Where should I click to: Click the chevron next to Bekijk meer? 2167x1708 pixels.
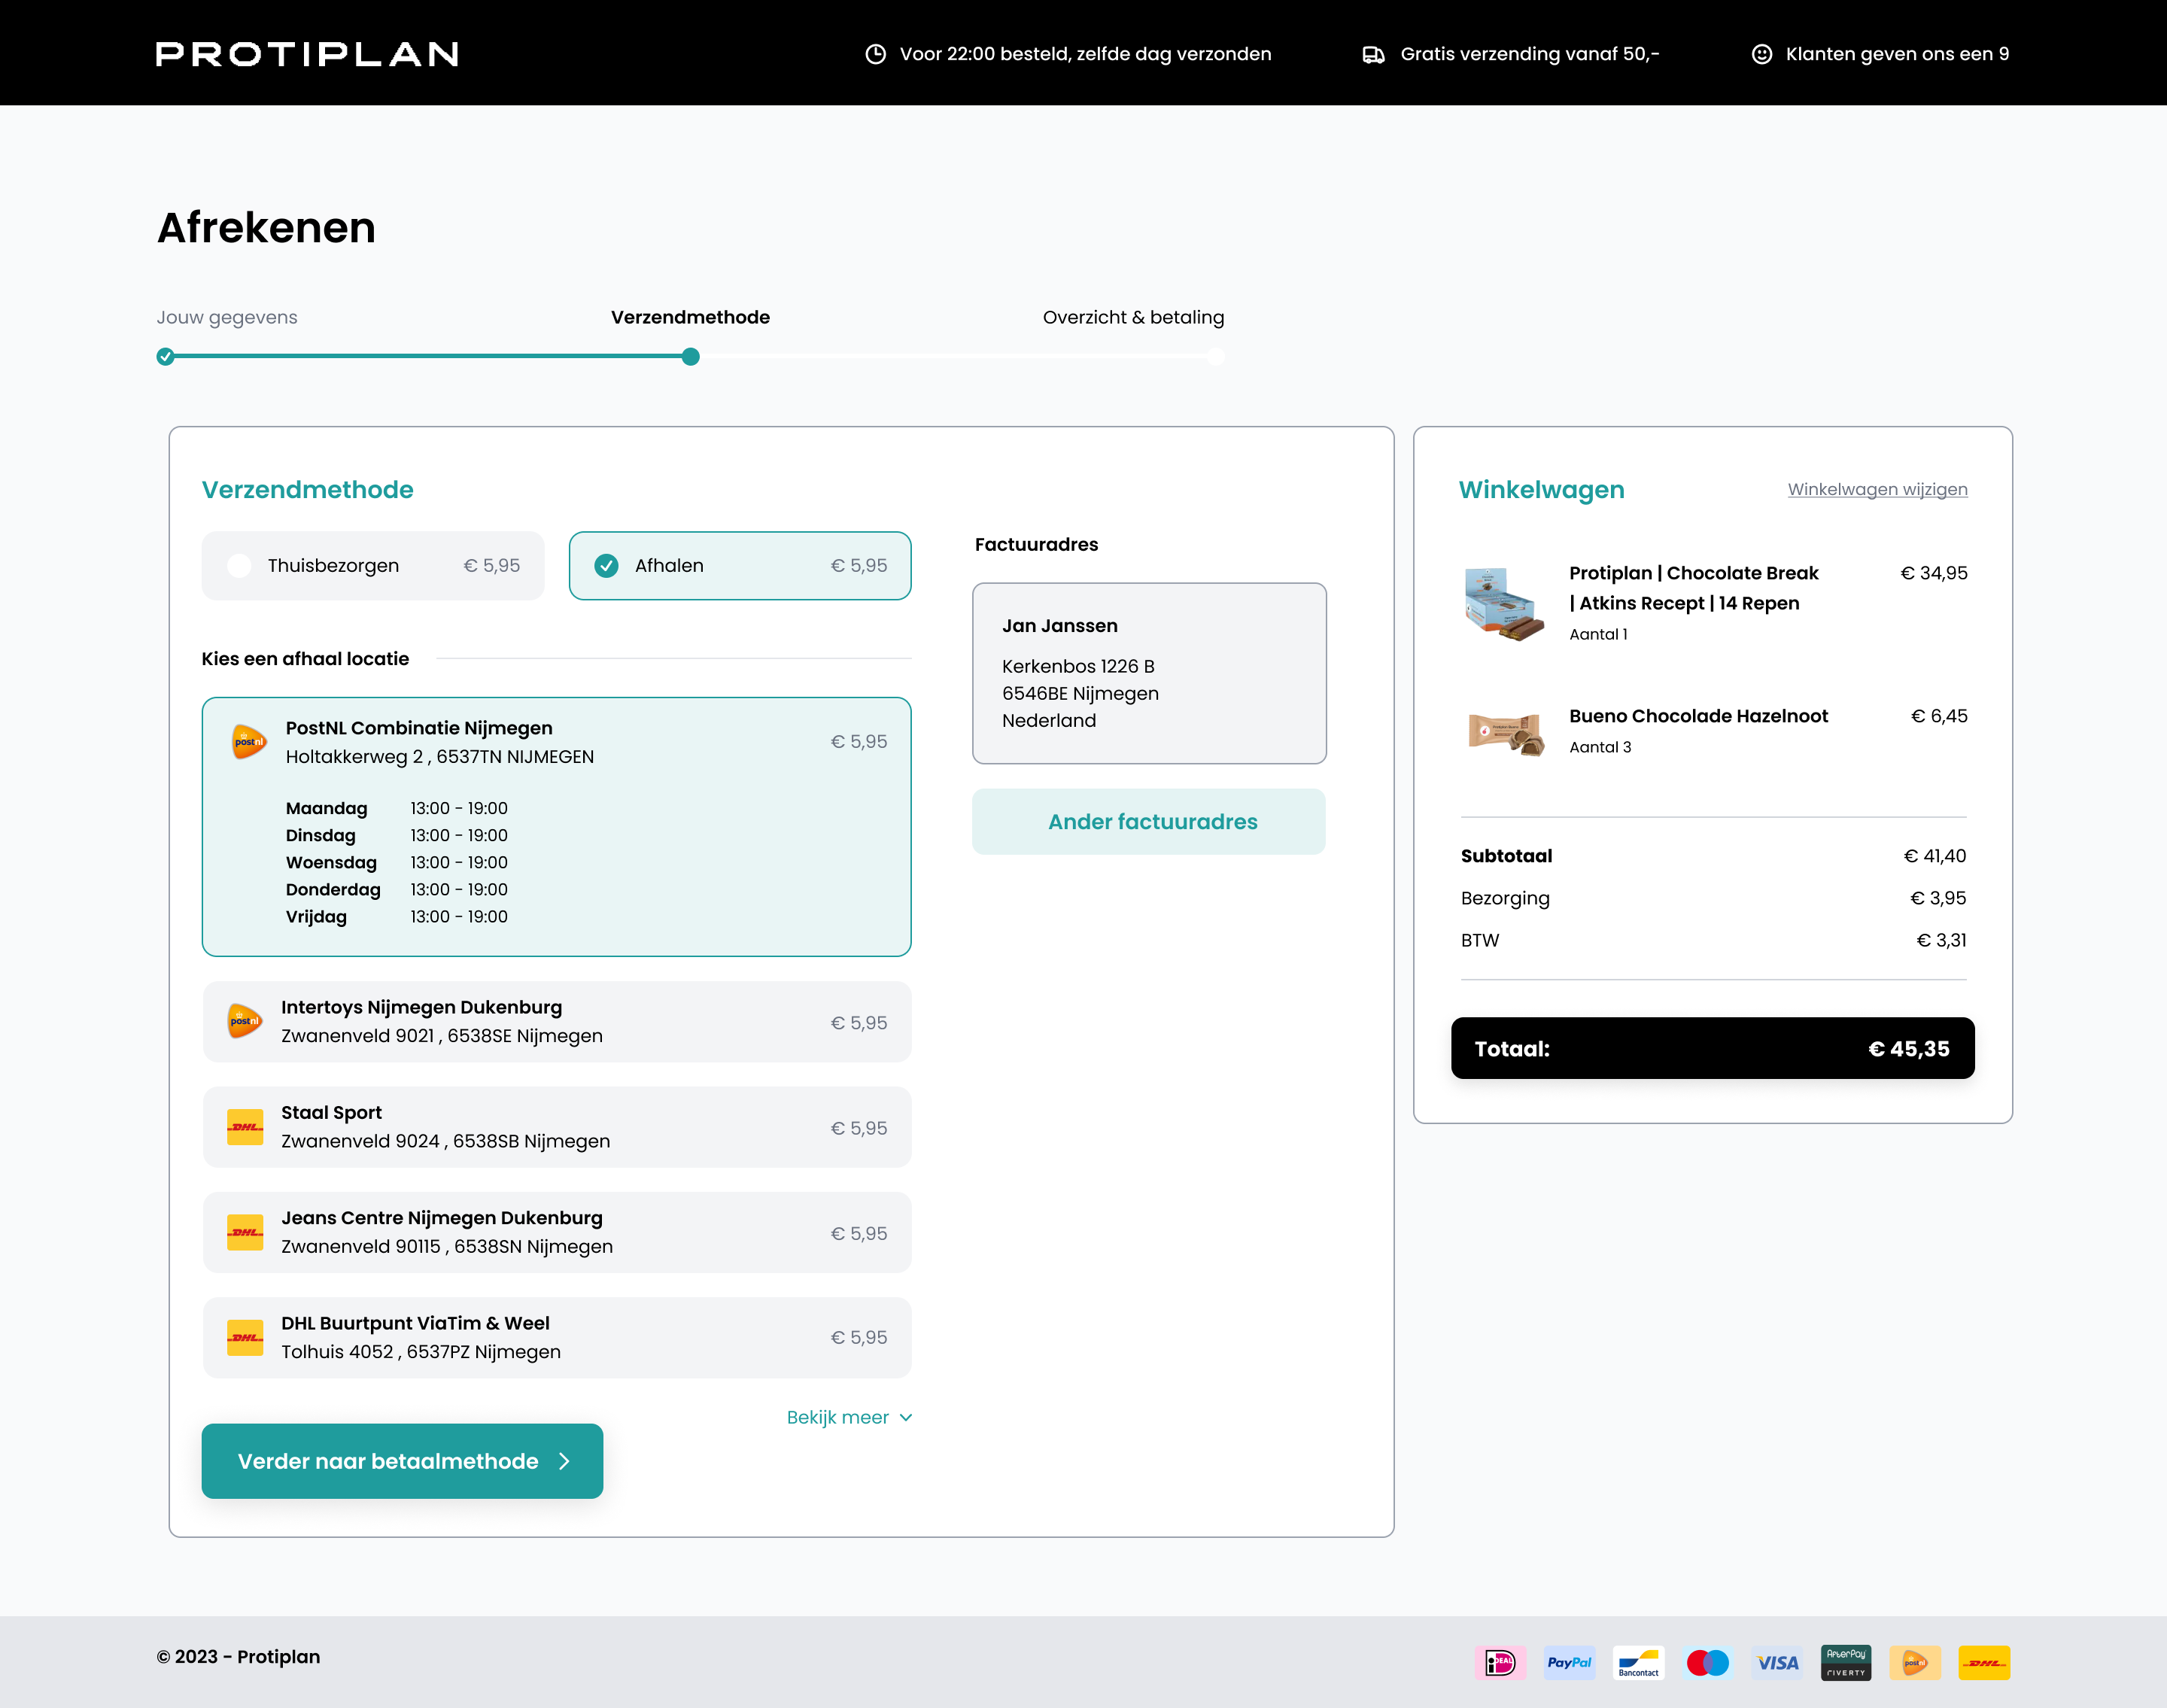tap(906, 1417)
